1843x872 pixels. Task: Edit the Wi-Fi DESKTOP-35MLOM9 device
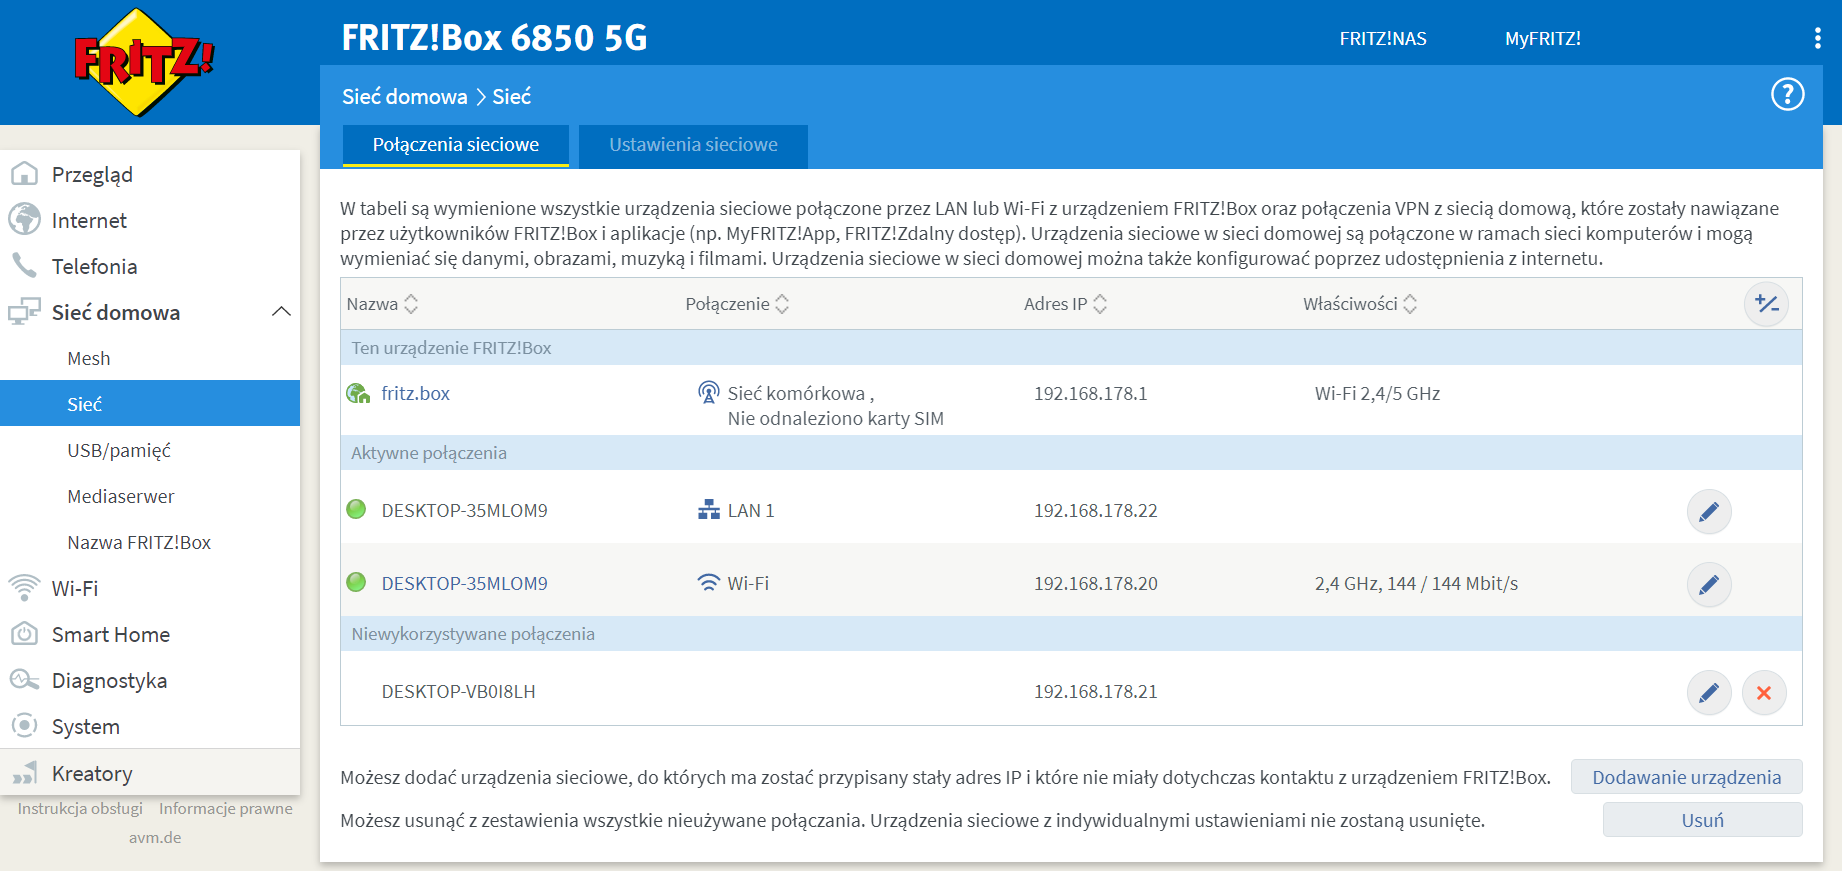tap(1708, 585)
